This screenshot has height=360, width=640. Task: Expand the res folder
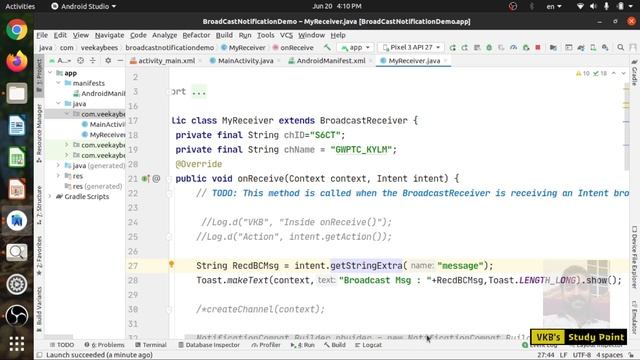(58, 176)
